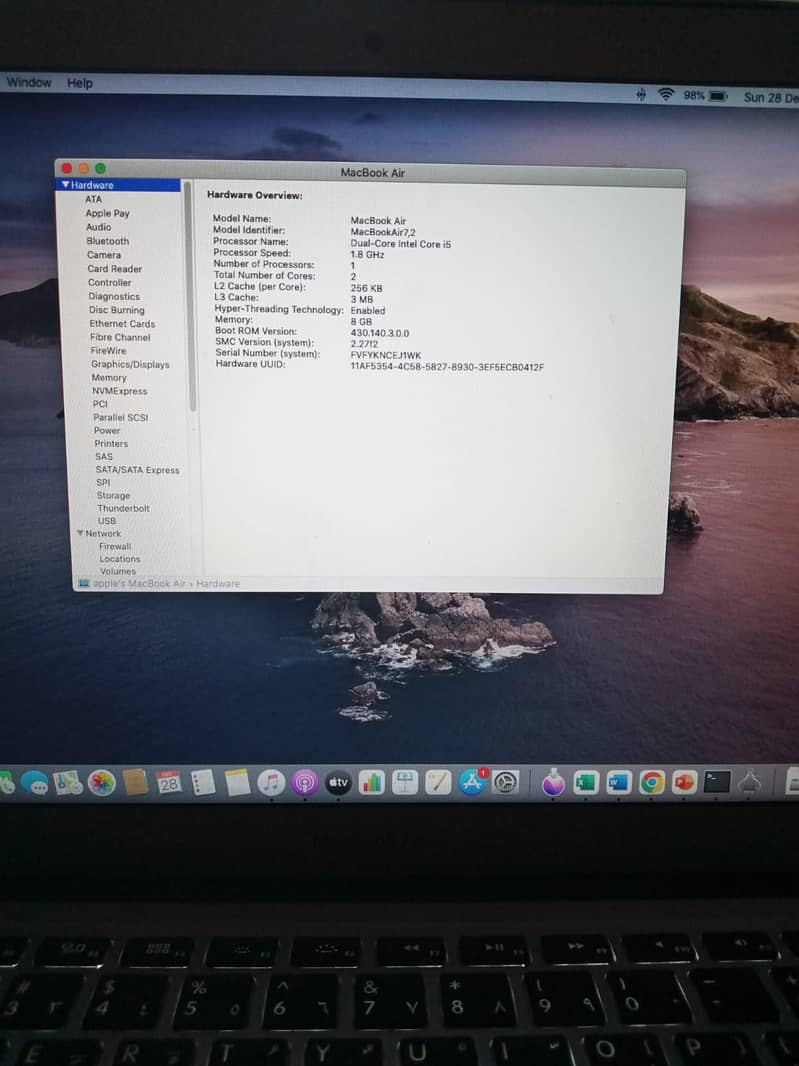Launch Microsoft Excel from the dock

point(585,783)
